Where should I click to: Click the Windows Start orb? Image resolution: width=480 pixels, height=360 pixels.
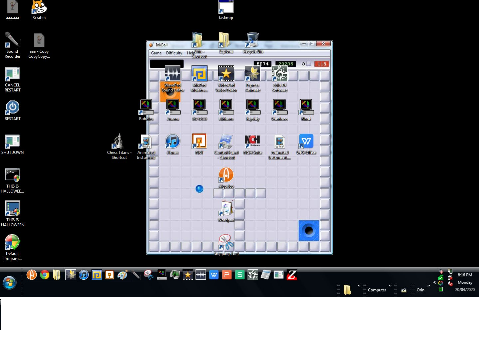pos(9,283)
